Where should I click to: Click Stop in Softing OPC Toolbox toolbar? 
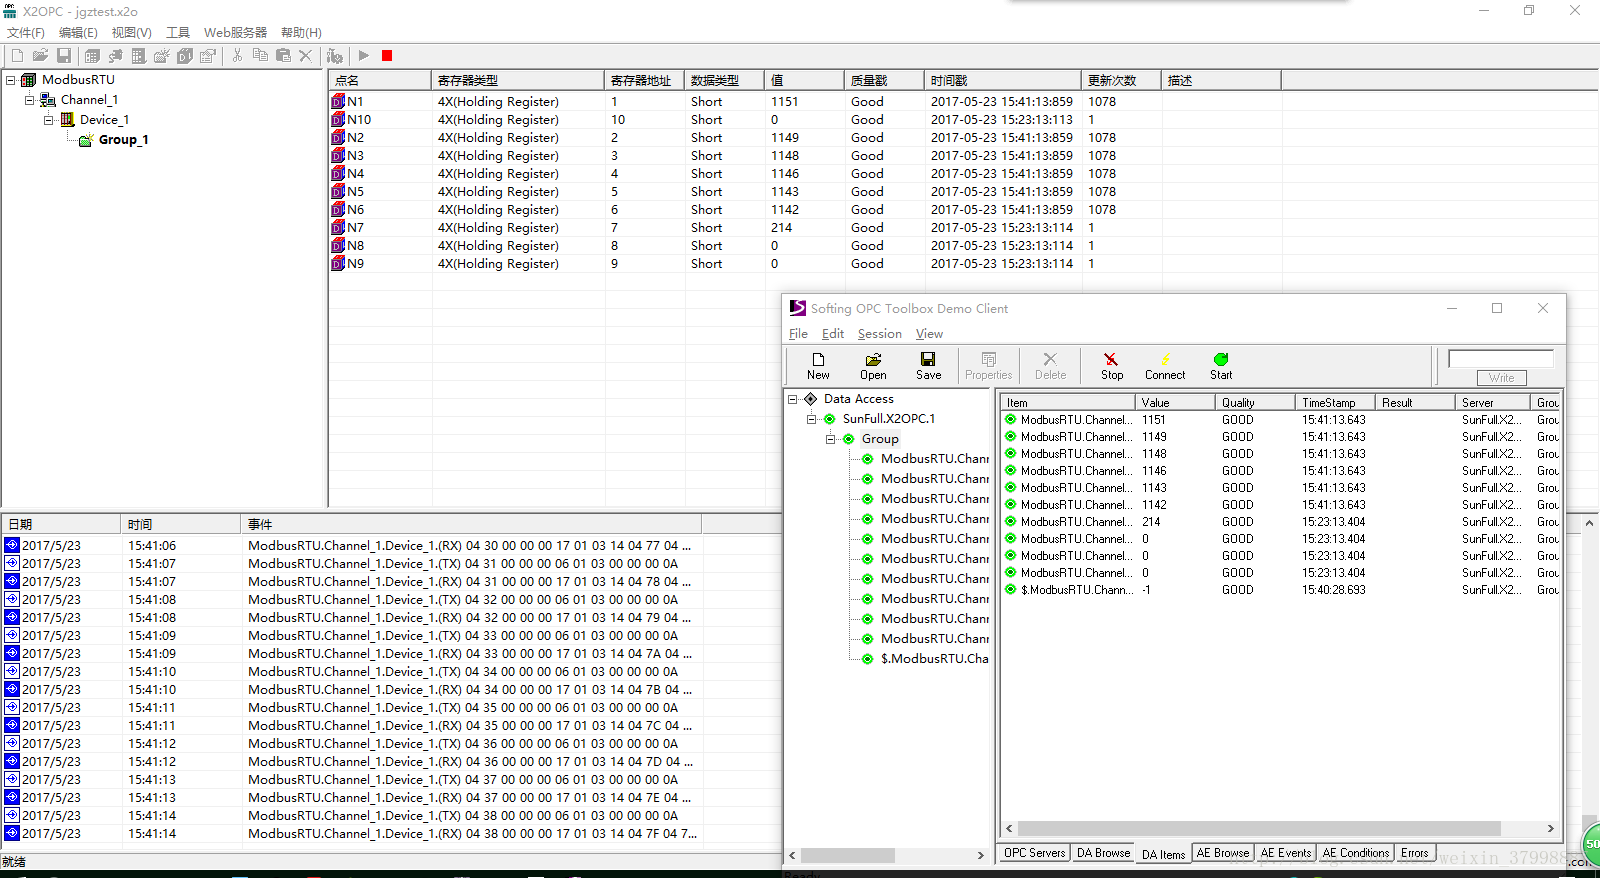(1111, 366)
